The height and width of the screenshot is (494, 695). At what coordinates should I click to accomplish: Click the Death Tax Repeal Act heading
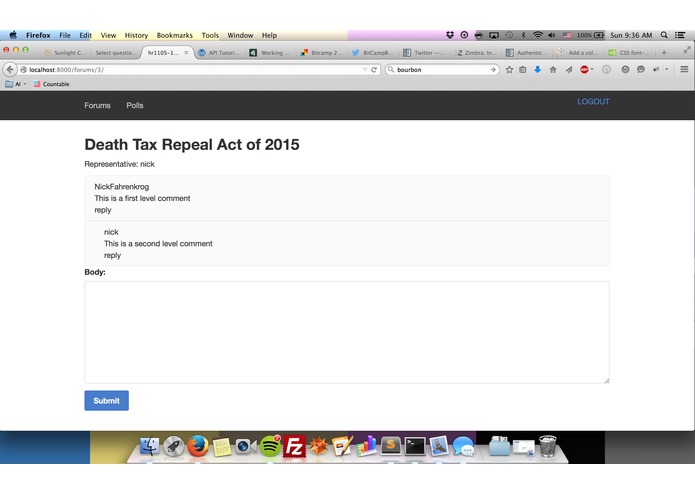click(x=192, y=144)
